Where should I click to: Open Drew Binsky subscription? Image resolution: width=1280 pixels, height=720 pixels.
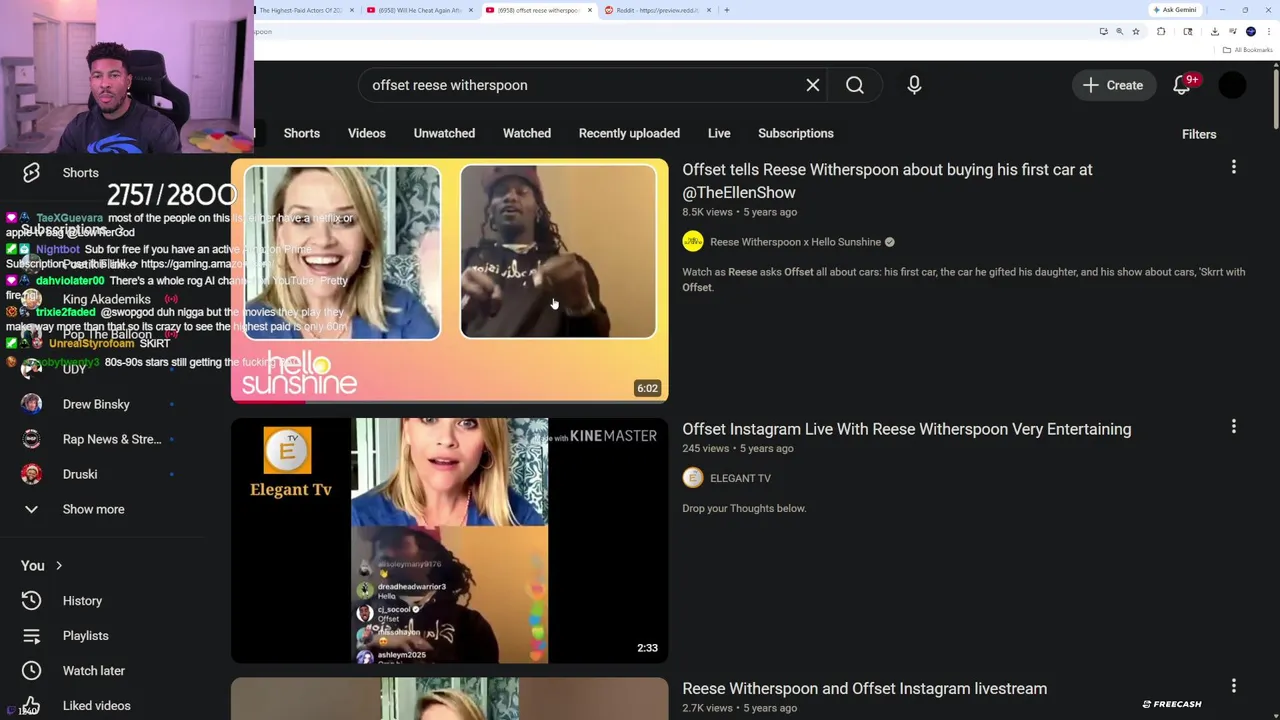click(96, 404)
